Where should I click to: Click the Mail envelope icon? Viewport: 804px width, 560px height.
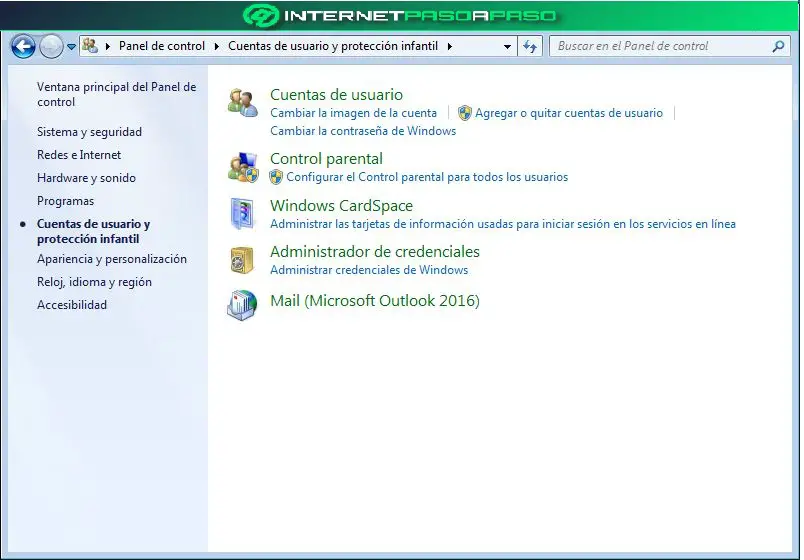click(x=242, y=305)
